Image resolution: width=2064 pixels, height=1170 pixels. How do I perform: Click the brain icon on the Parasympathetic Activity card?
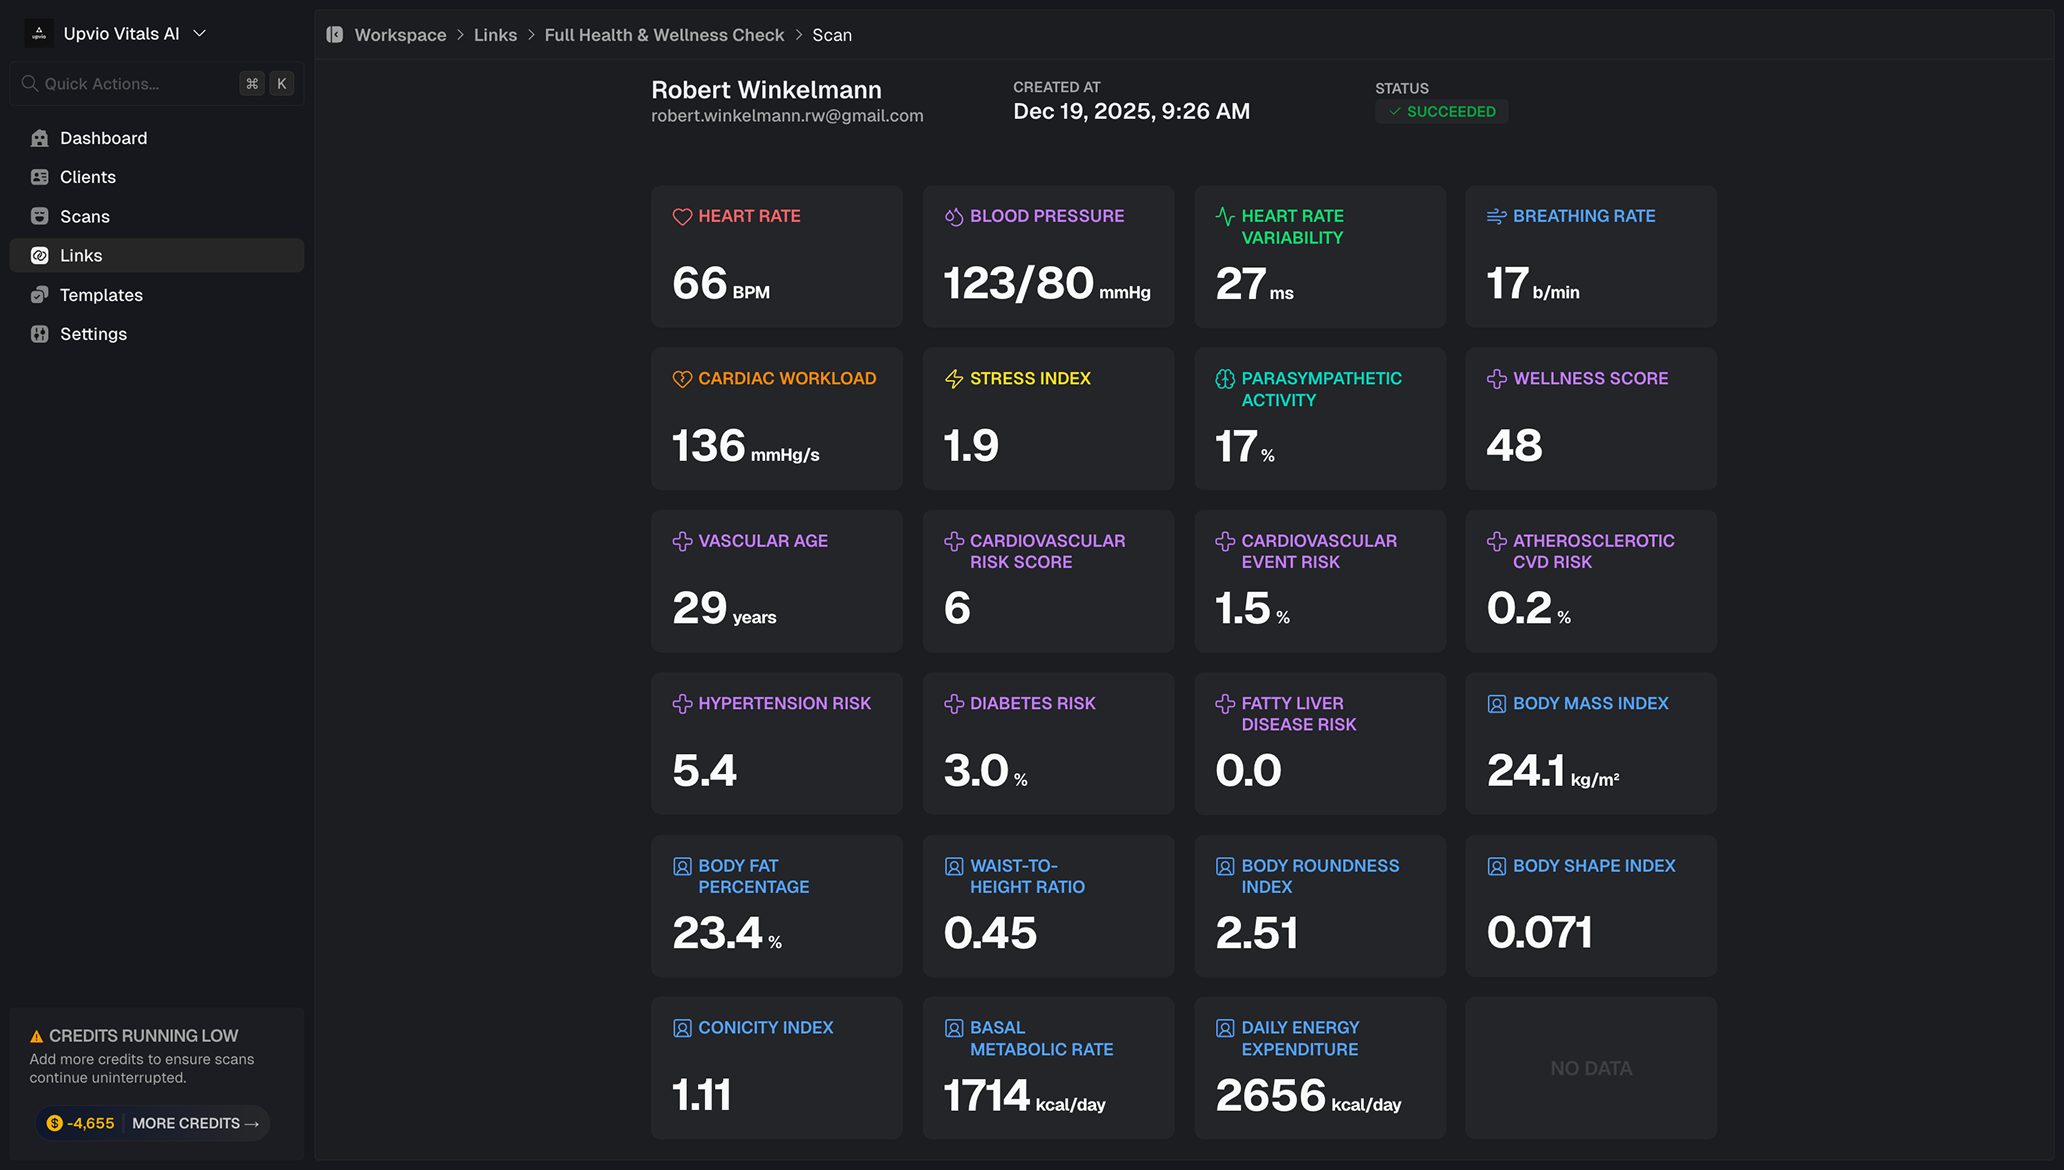pyautogui.click(x=1225, y=379)
